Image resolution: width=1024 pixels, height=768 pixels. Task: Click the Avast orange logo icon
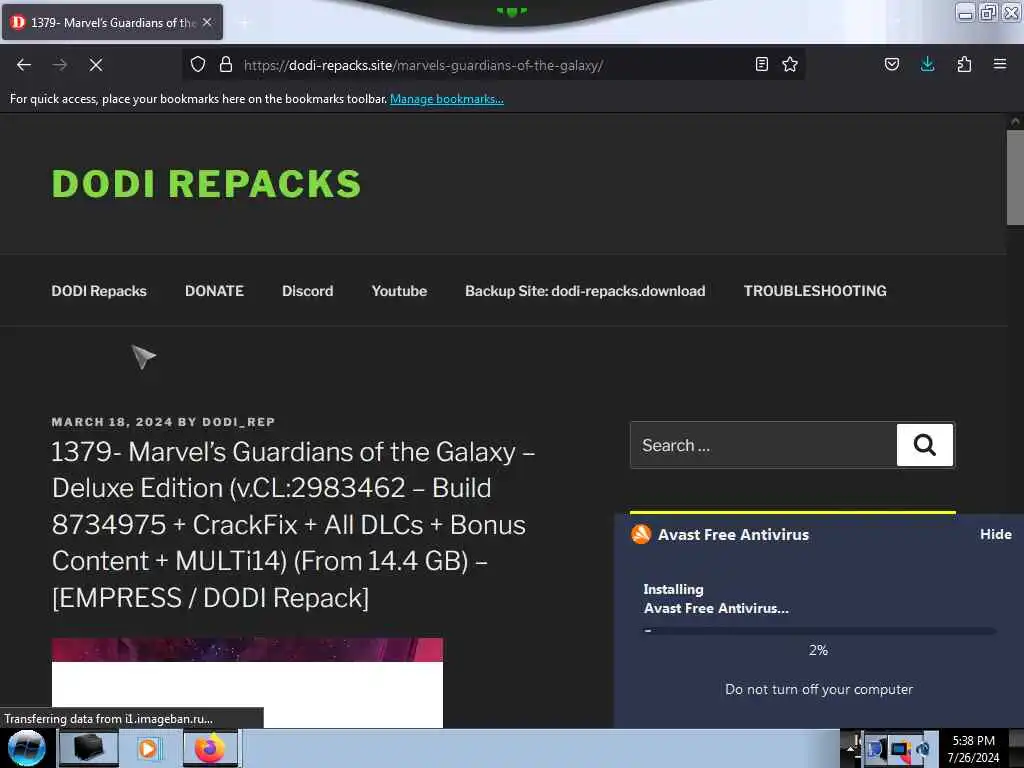pos(641,534)
